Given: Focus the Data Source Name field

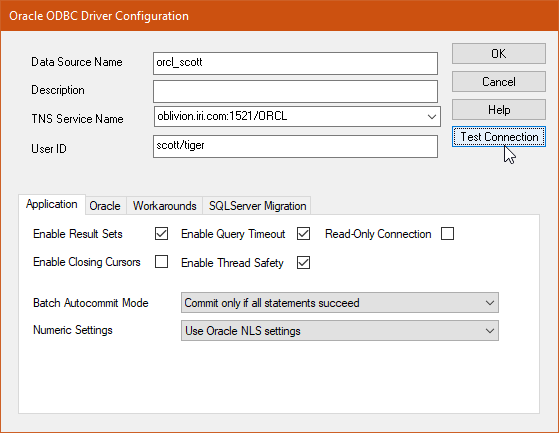Looking at the screenshot, I should [x=295, y=63].
